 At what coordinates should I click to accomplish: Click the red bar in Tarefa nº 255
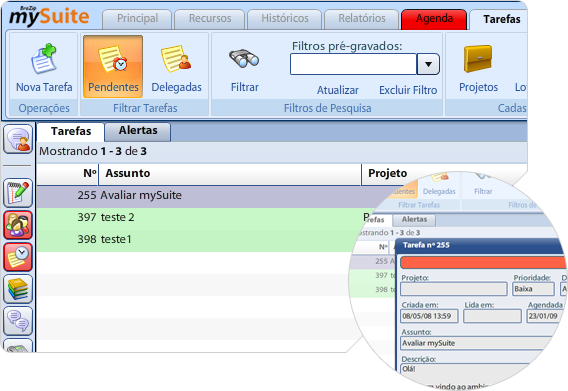pos(483,262)
